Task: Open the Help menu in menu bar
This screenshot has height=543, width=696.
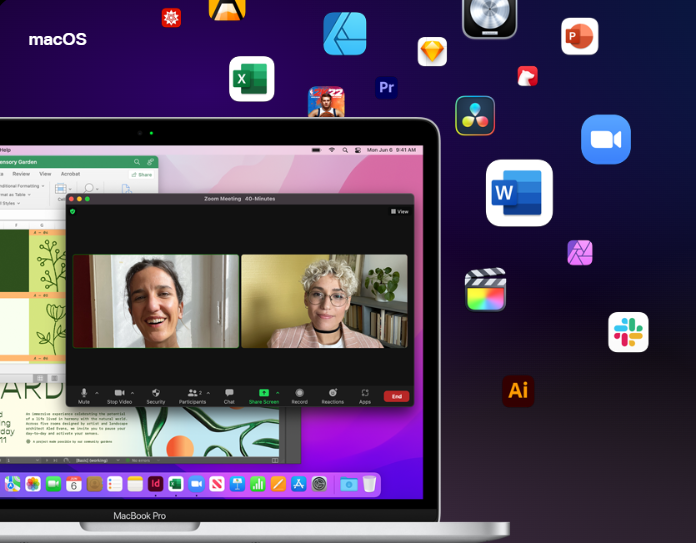Action: [5, 150]
